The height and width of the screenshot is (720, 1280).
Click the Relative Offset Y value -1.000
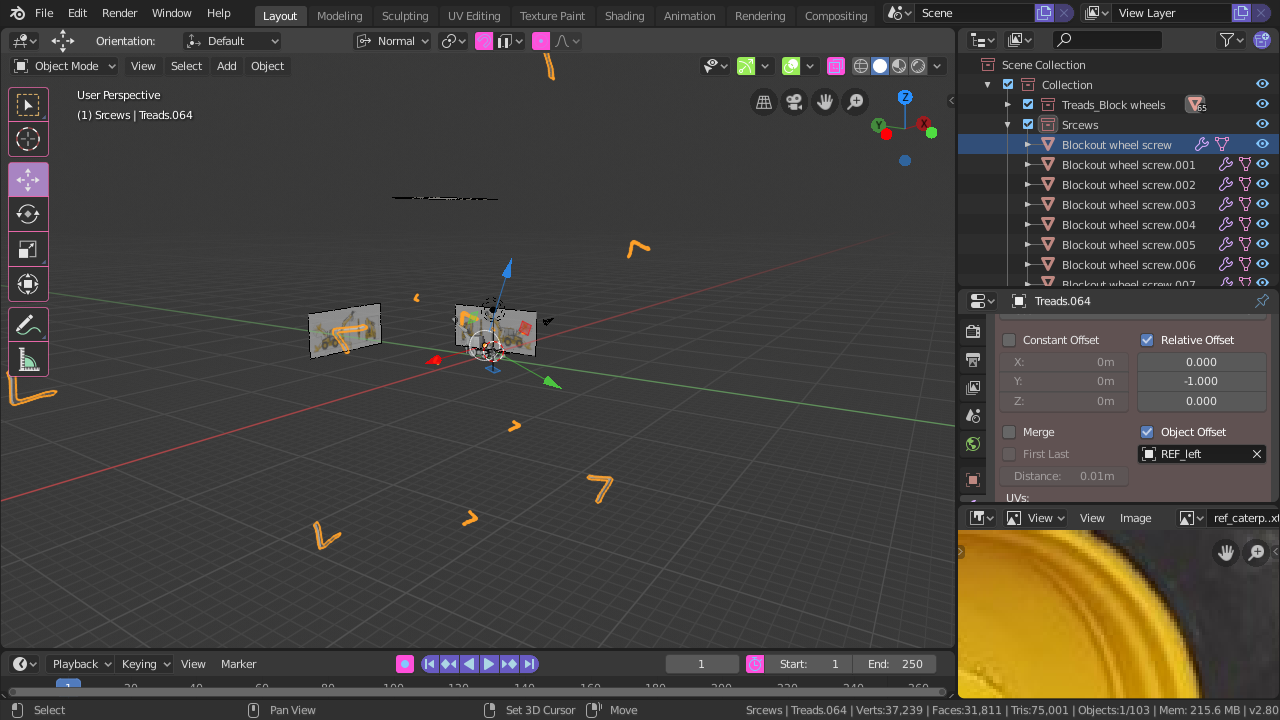[x=1202, y=381]
